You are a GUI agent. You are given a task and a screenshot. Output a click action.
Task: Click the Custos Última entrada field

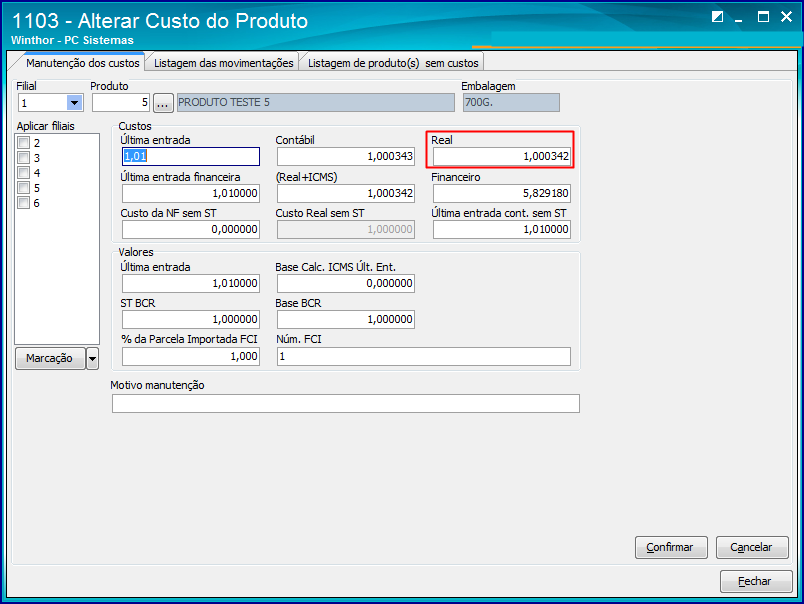(191, 156)
